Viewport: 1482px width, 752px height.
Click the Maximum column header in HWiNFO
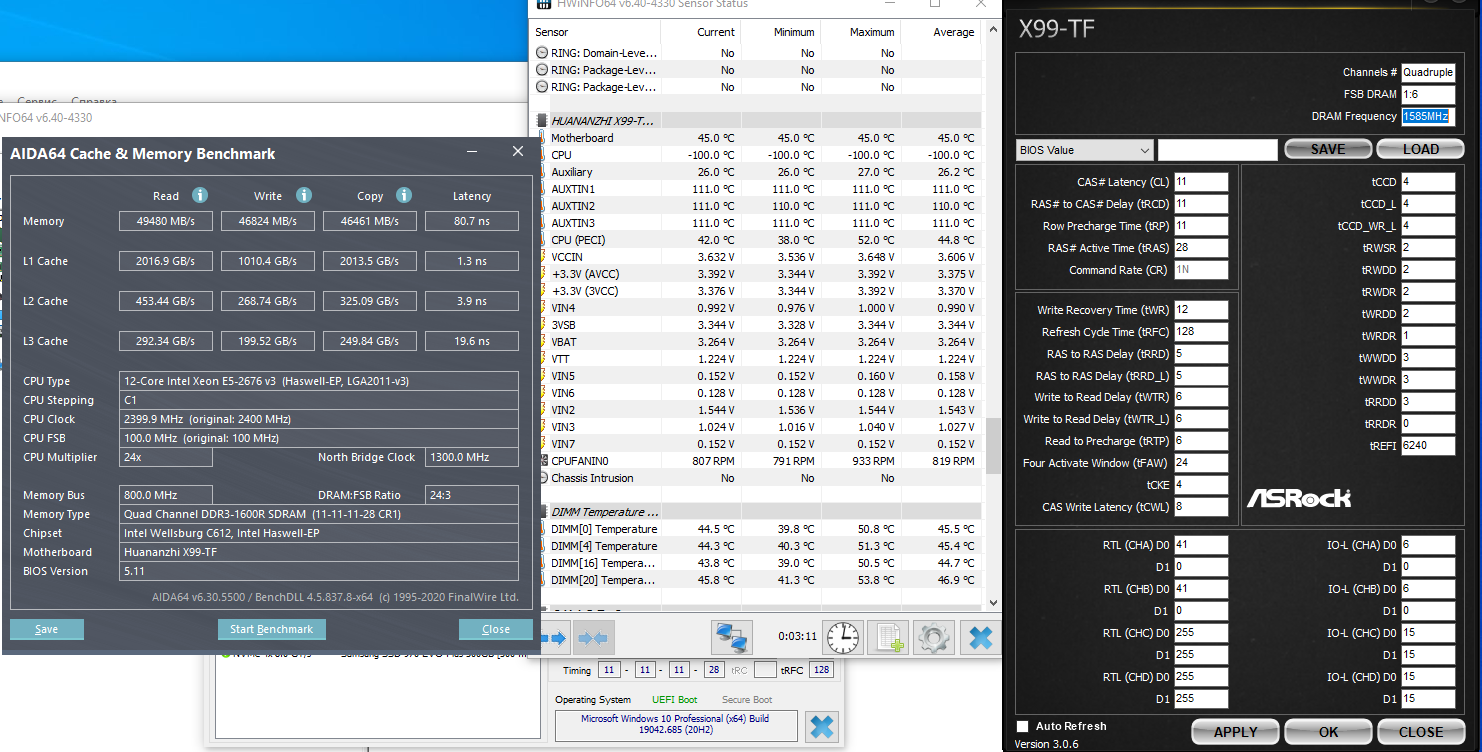click(x=872, y=32)
